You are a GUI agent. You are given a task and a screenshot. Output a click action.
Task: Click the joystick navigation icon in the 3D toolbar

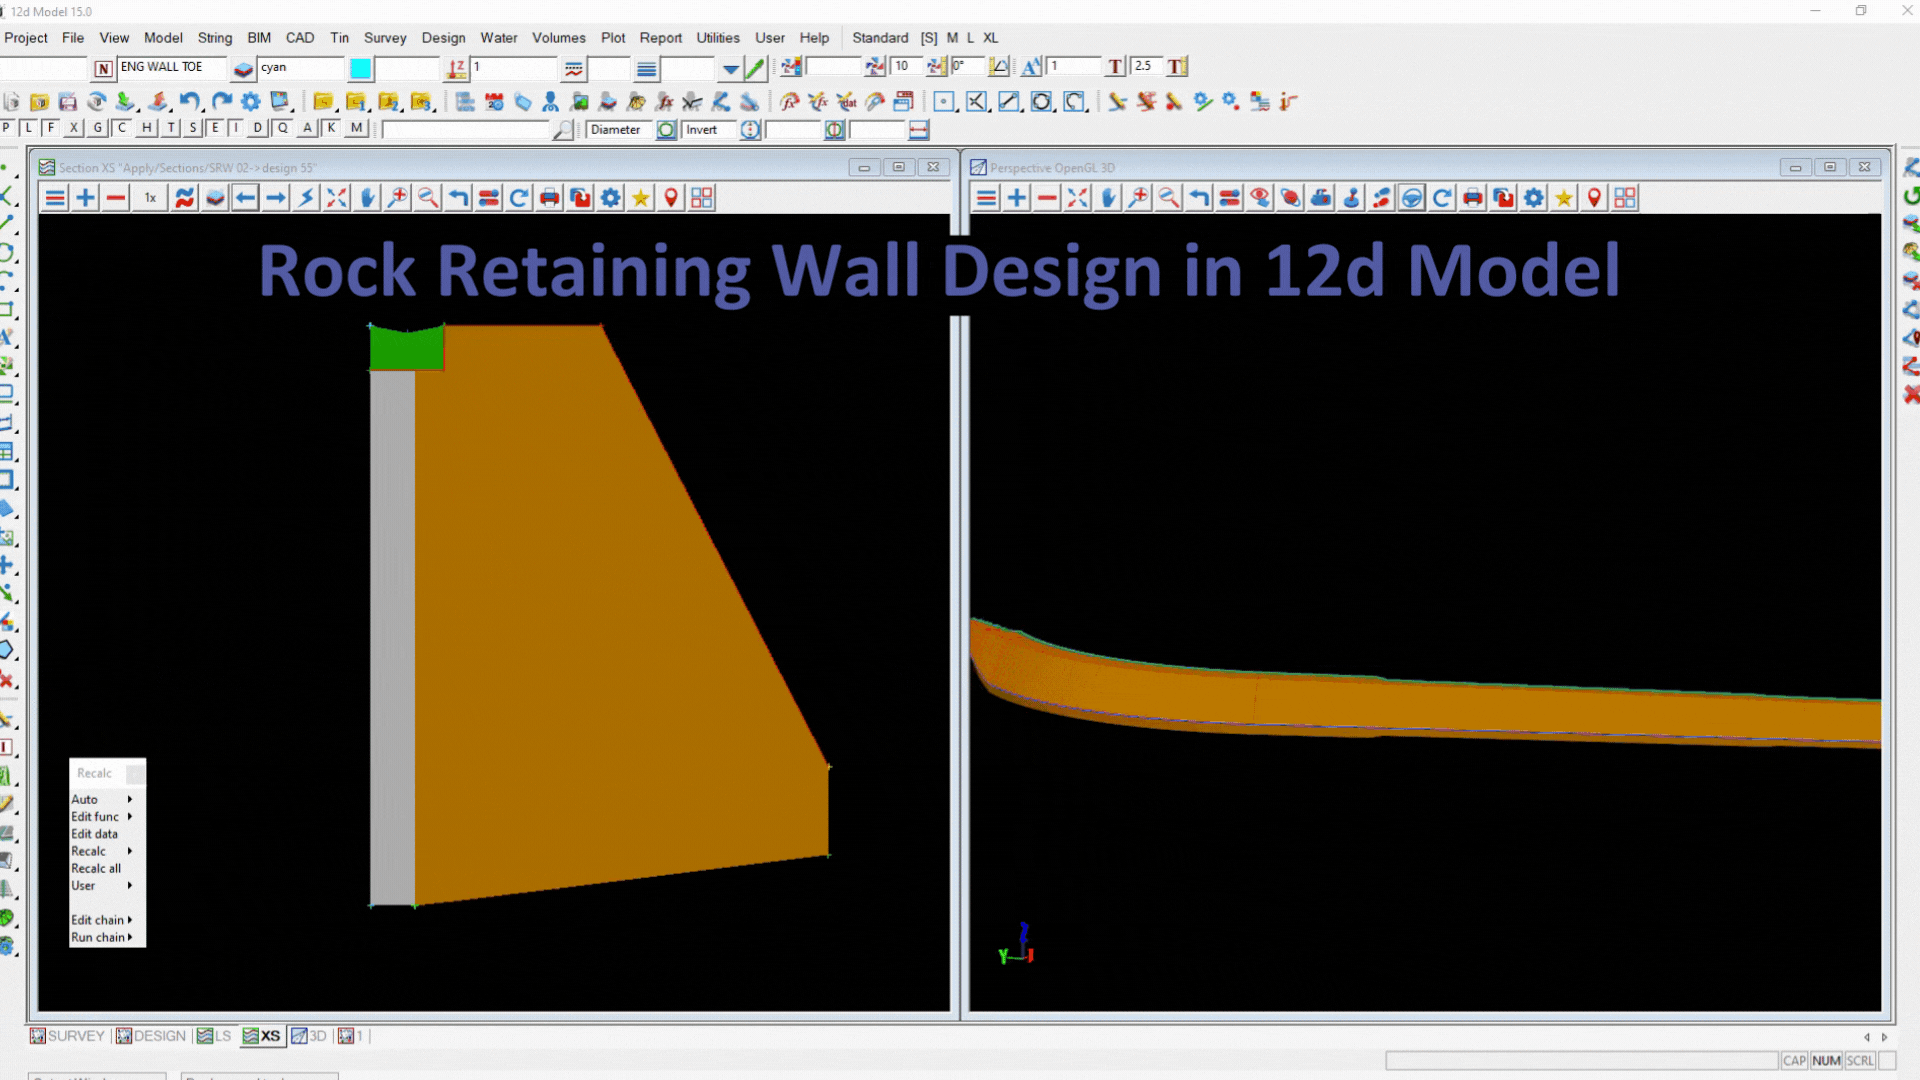(x=1351, y=197)
